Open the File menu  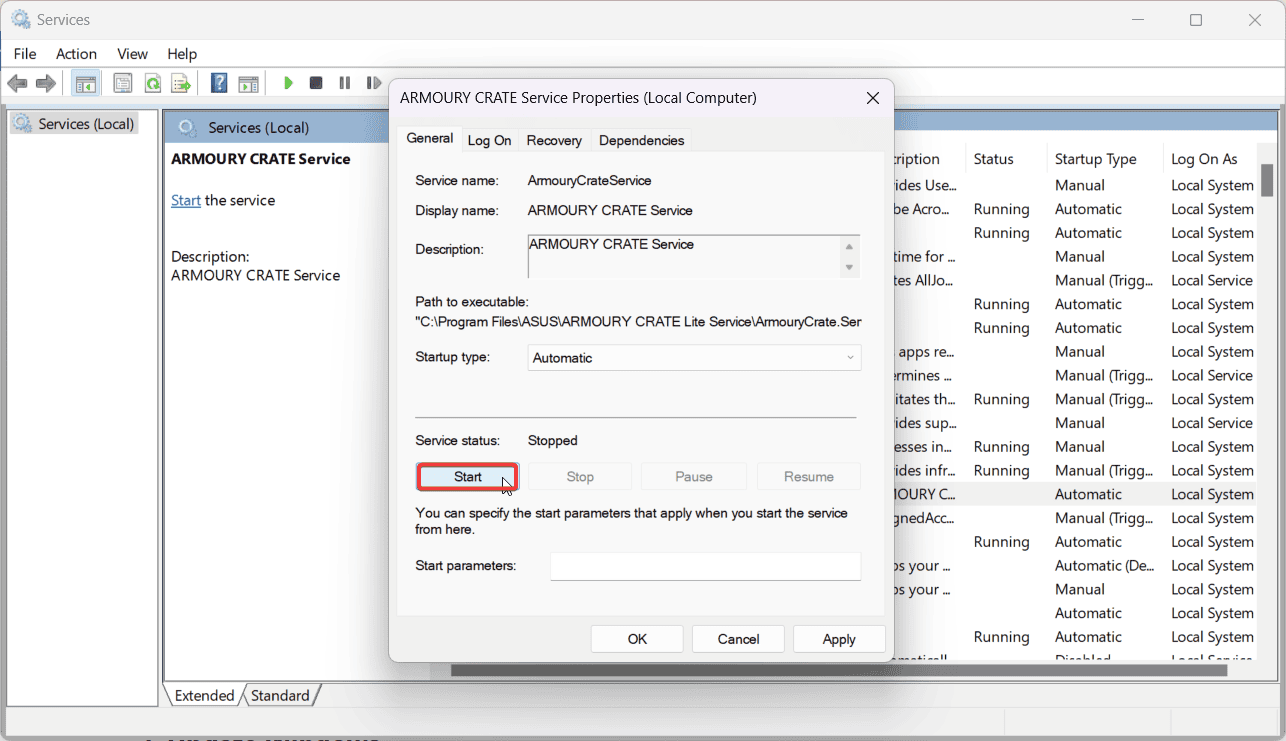pos(25,54)
